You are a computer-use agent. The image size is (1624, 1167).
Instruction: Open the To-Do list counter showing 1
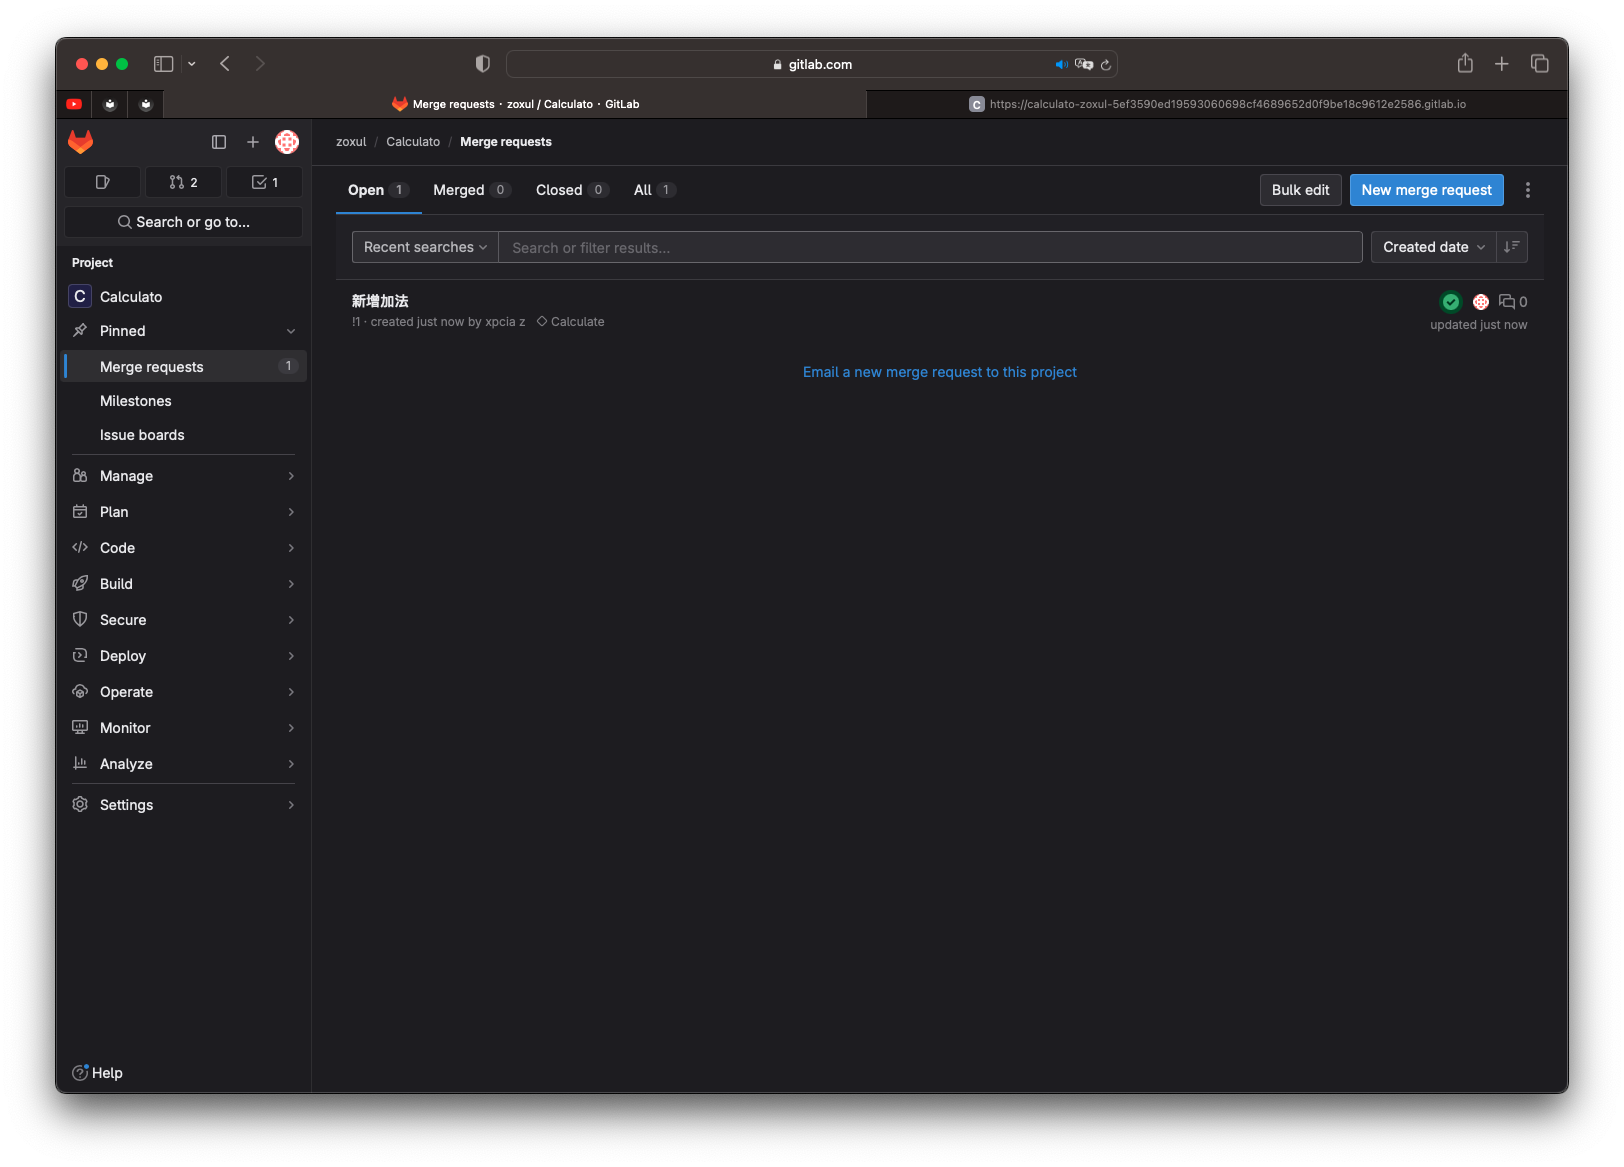pos(264,182)
